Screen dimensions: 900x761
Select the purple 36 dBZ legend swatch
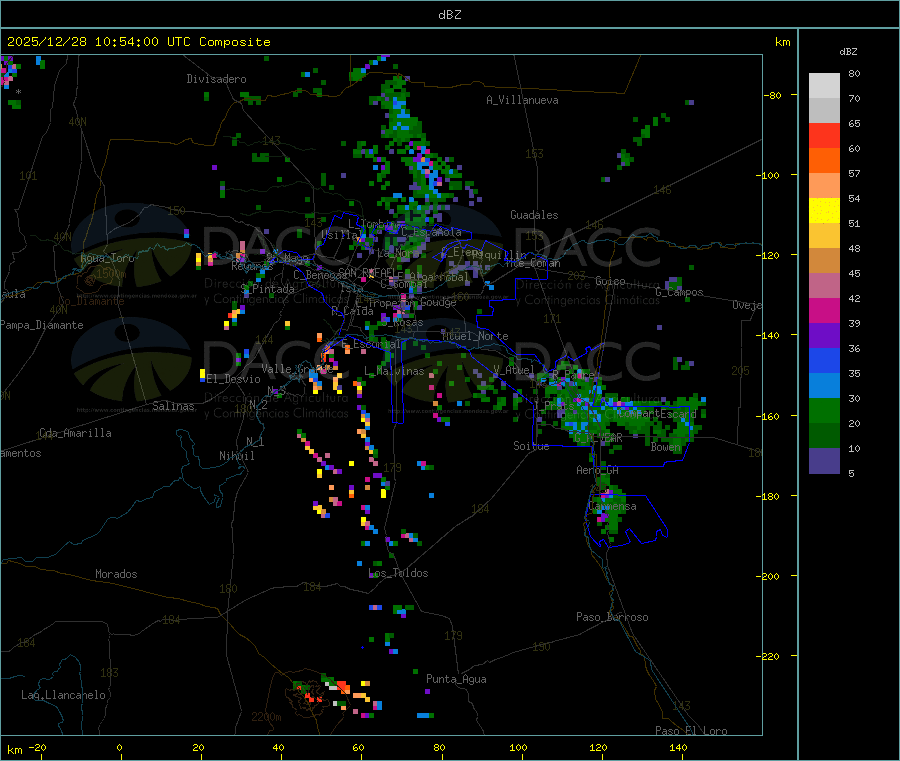point(824,336)
